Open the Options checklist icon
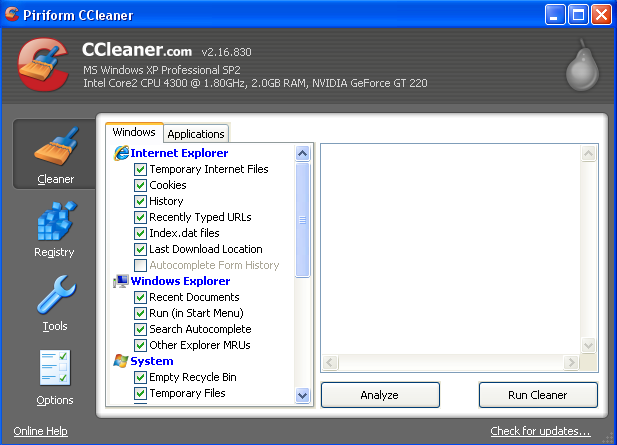The height and width of the screenshot is (445, 617). click(x=55, y=368)
